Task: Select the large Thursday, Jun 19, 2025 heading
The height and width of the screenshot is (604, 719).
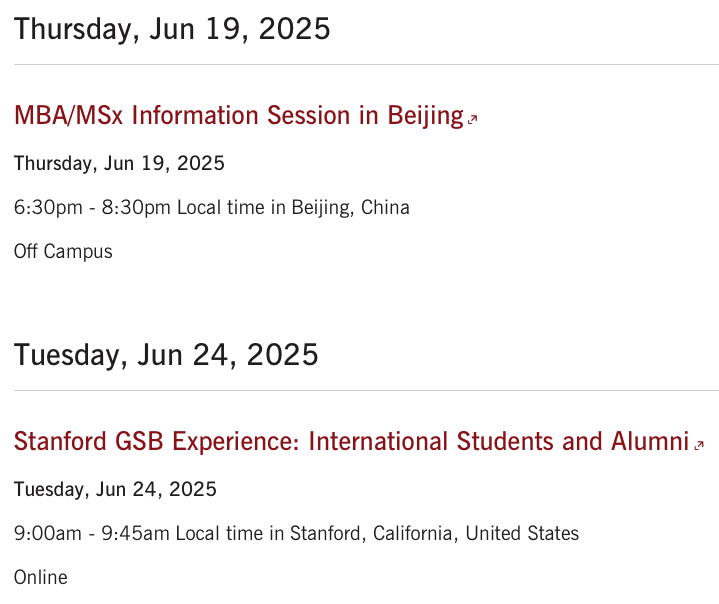Action: point(172,29)
